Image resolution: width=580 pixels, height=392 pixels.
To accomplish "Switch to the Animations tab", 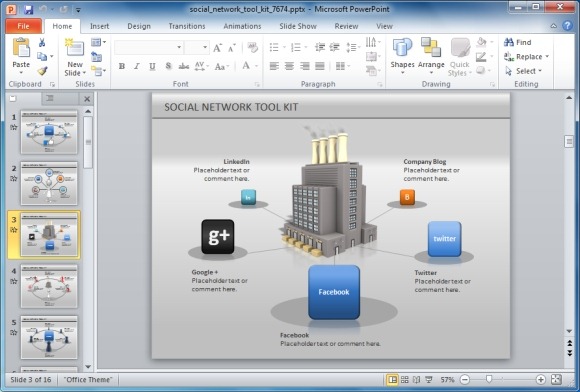I will pyautogui.click(x=242, y=26).
